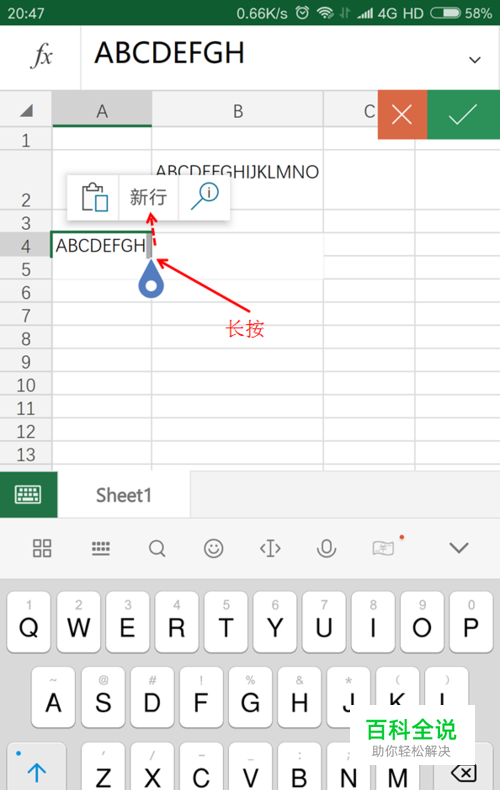500x790 pixels.
Task: Tap the F key
Action: tap(201, 697)
